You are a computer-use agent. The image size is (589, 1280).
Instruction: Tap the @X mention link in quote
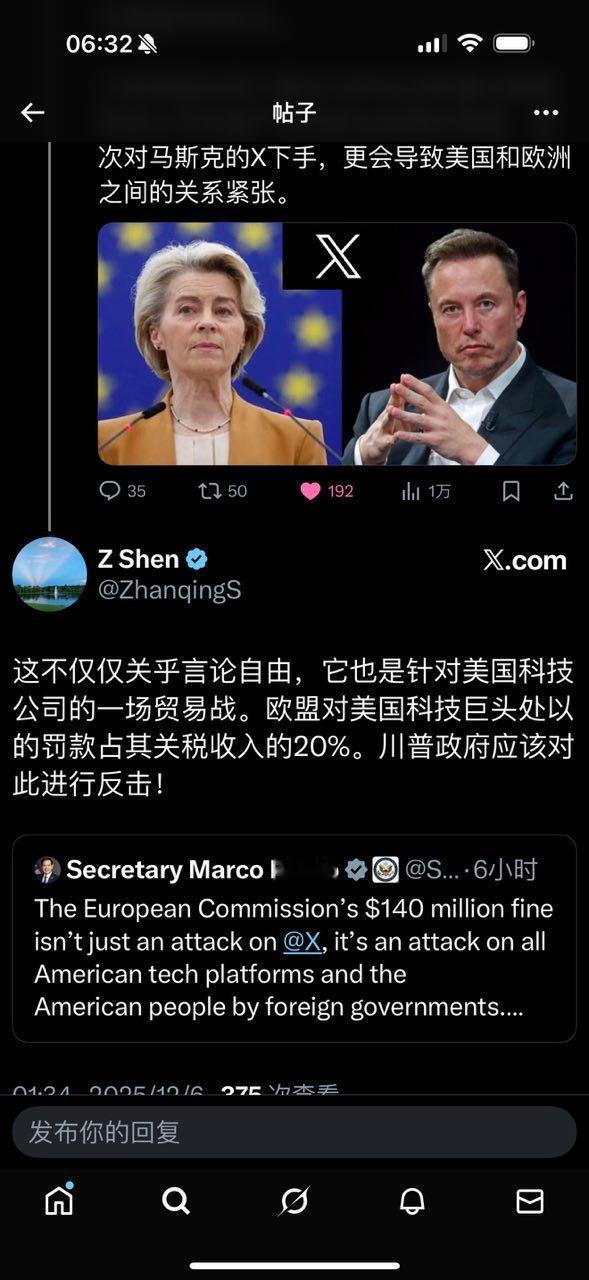[300, 941]
